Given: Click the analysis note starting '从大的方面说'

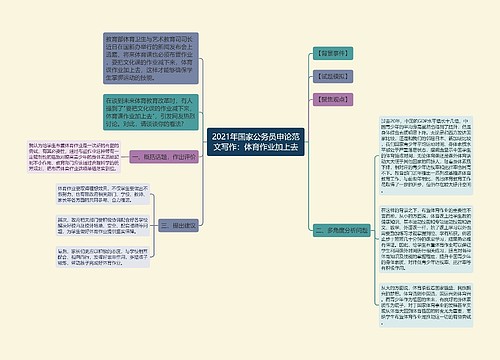Looking at the screenshot, I should 426,305.
